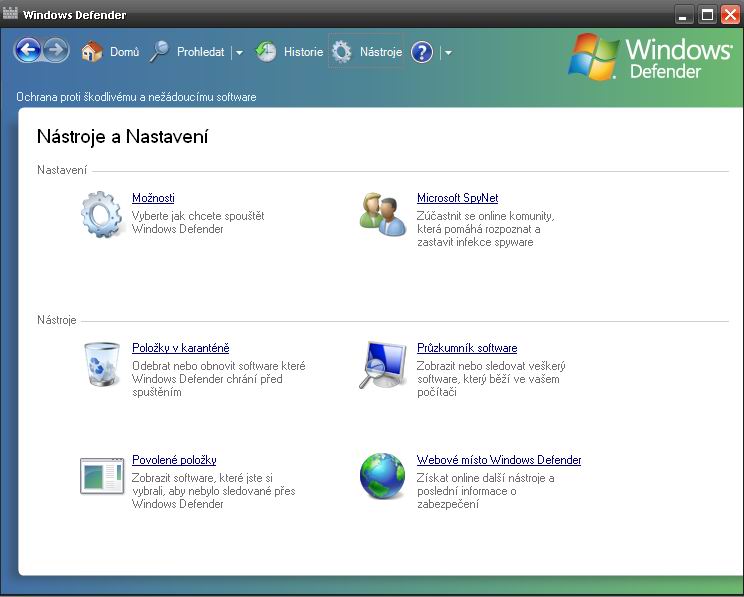Click the quarantine recycle bin icon

(102, 364)
